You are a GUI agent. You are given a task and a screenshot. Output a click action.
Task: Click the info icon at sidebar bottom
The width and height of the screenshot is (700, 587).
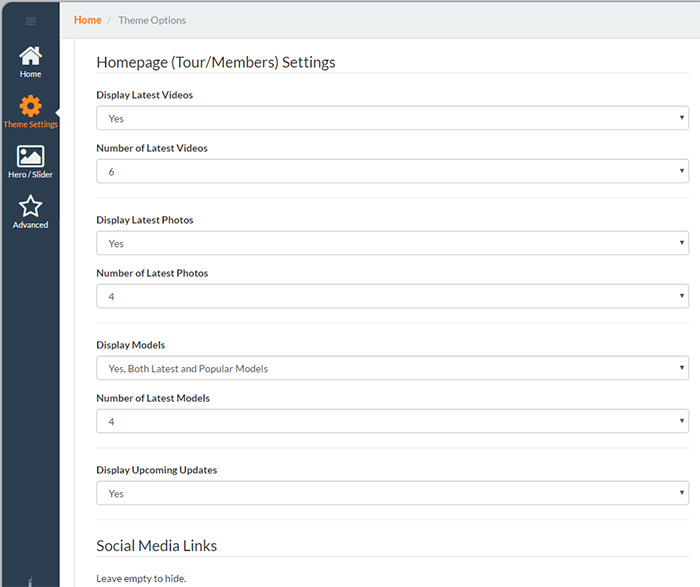click(30, 582)
